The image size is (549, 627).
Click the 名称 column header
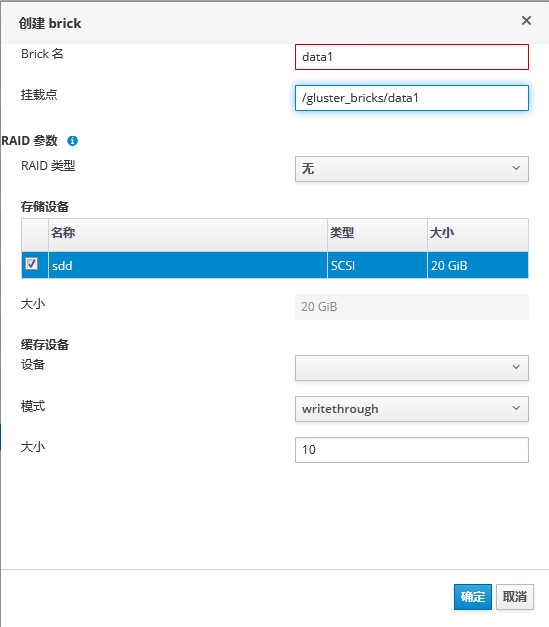[188, 235]
